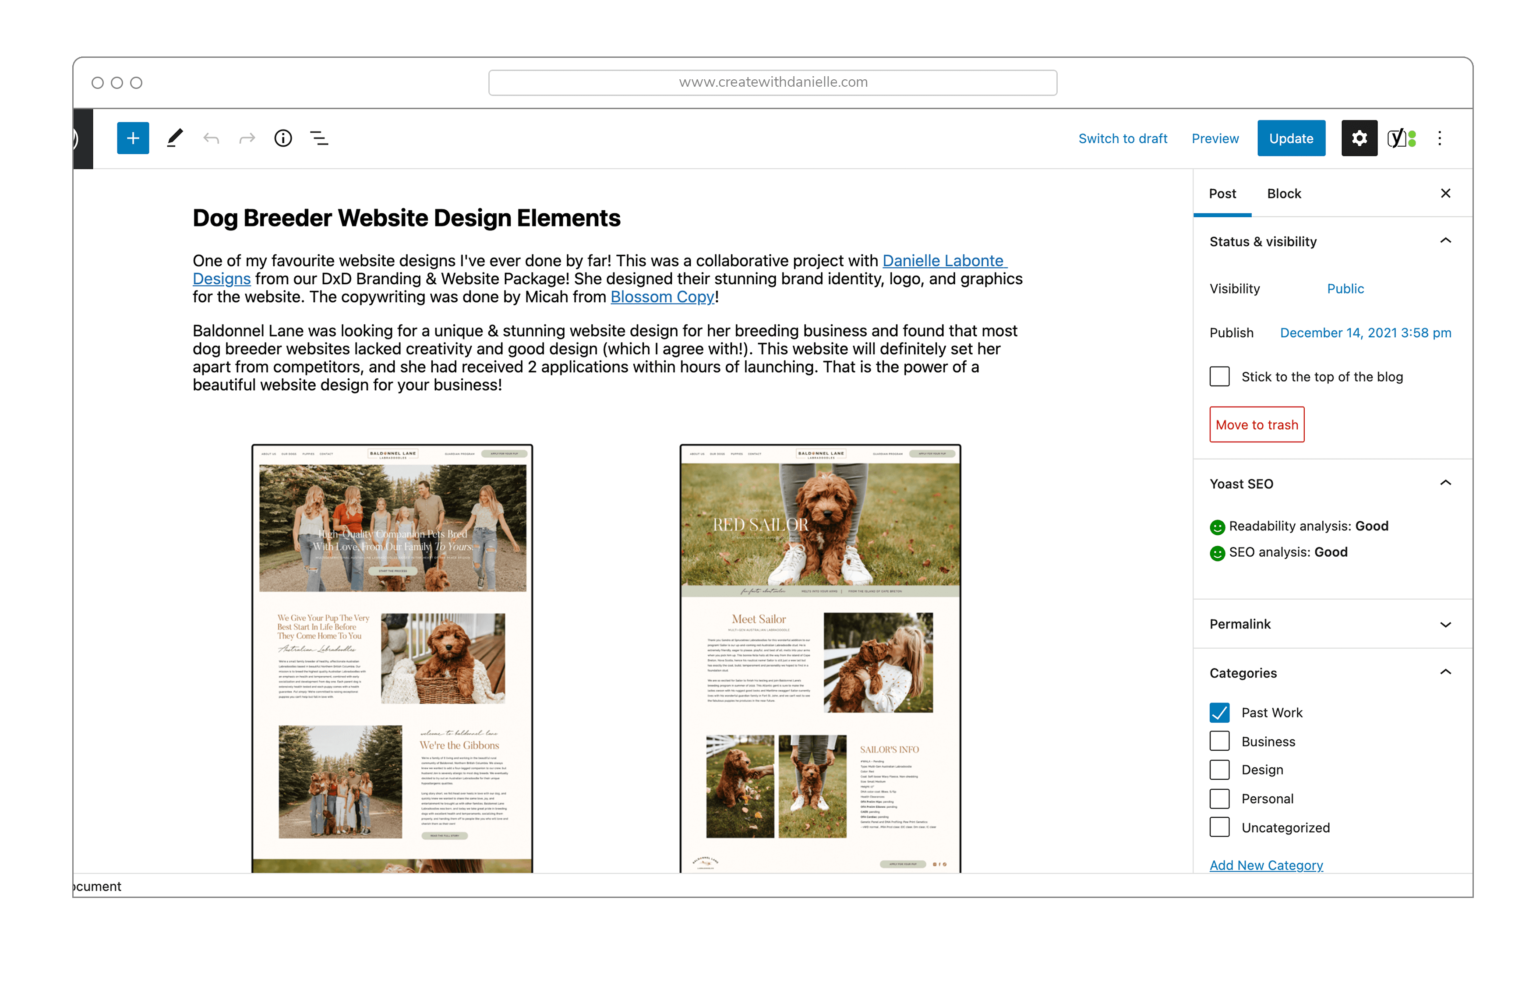
Task: Undo the last change
Action: pos(211,138)
